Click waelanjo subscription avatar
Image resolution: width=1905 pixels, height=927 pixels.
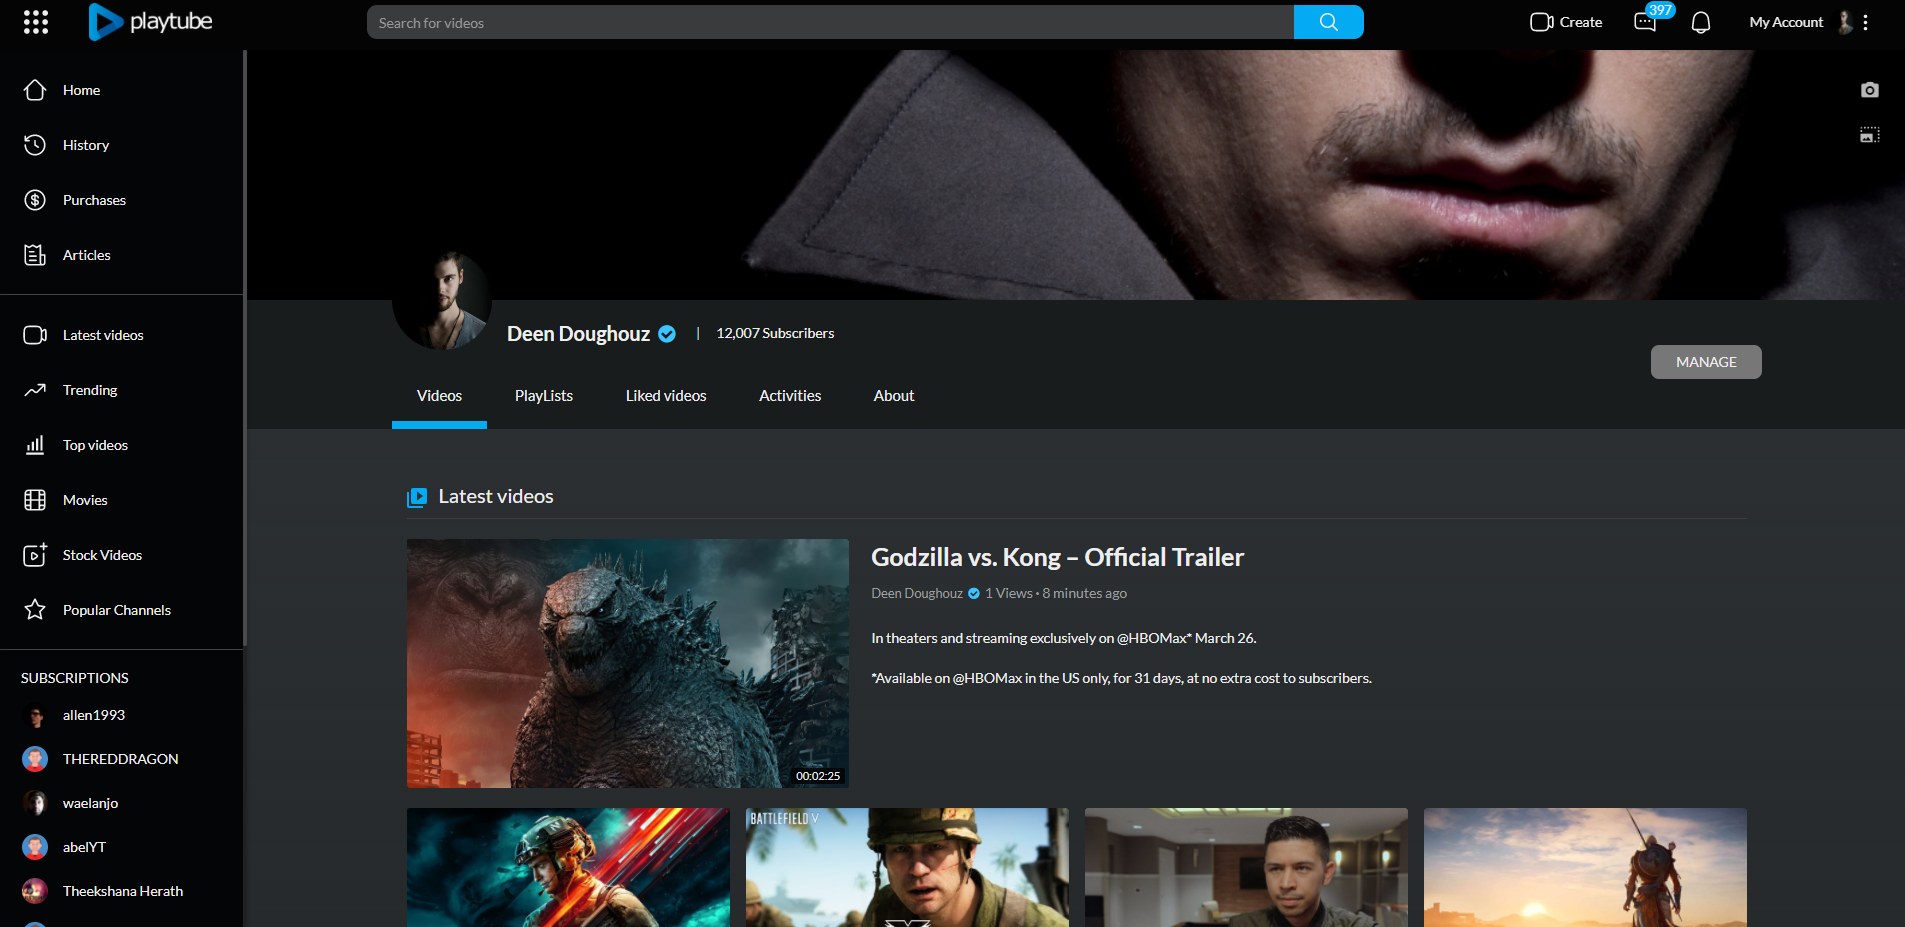(35, 803)
